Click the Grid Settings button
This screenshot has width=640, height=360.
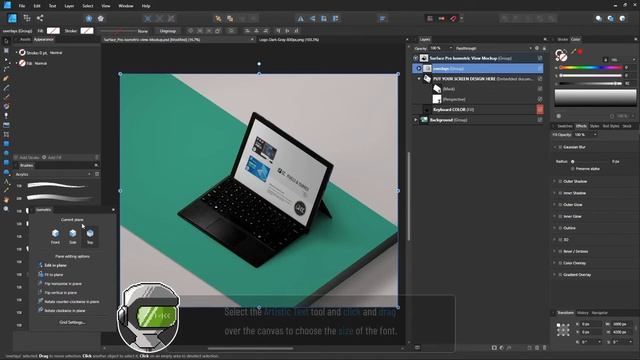72,322
